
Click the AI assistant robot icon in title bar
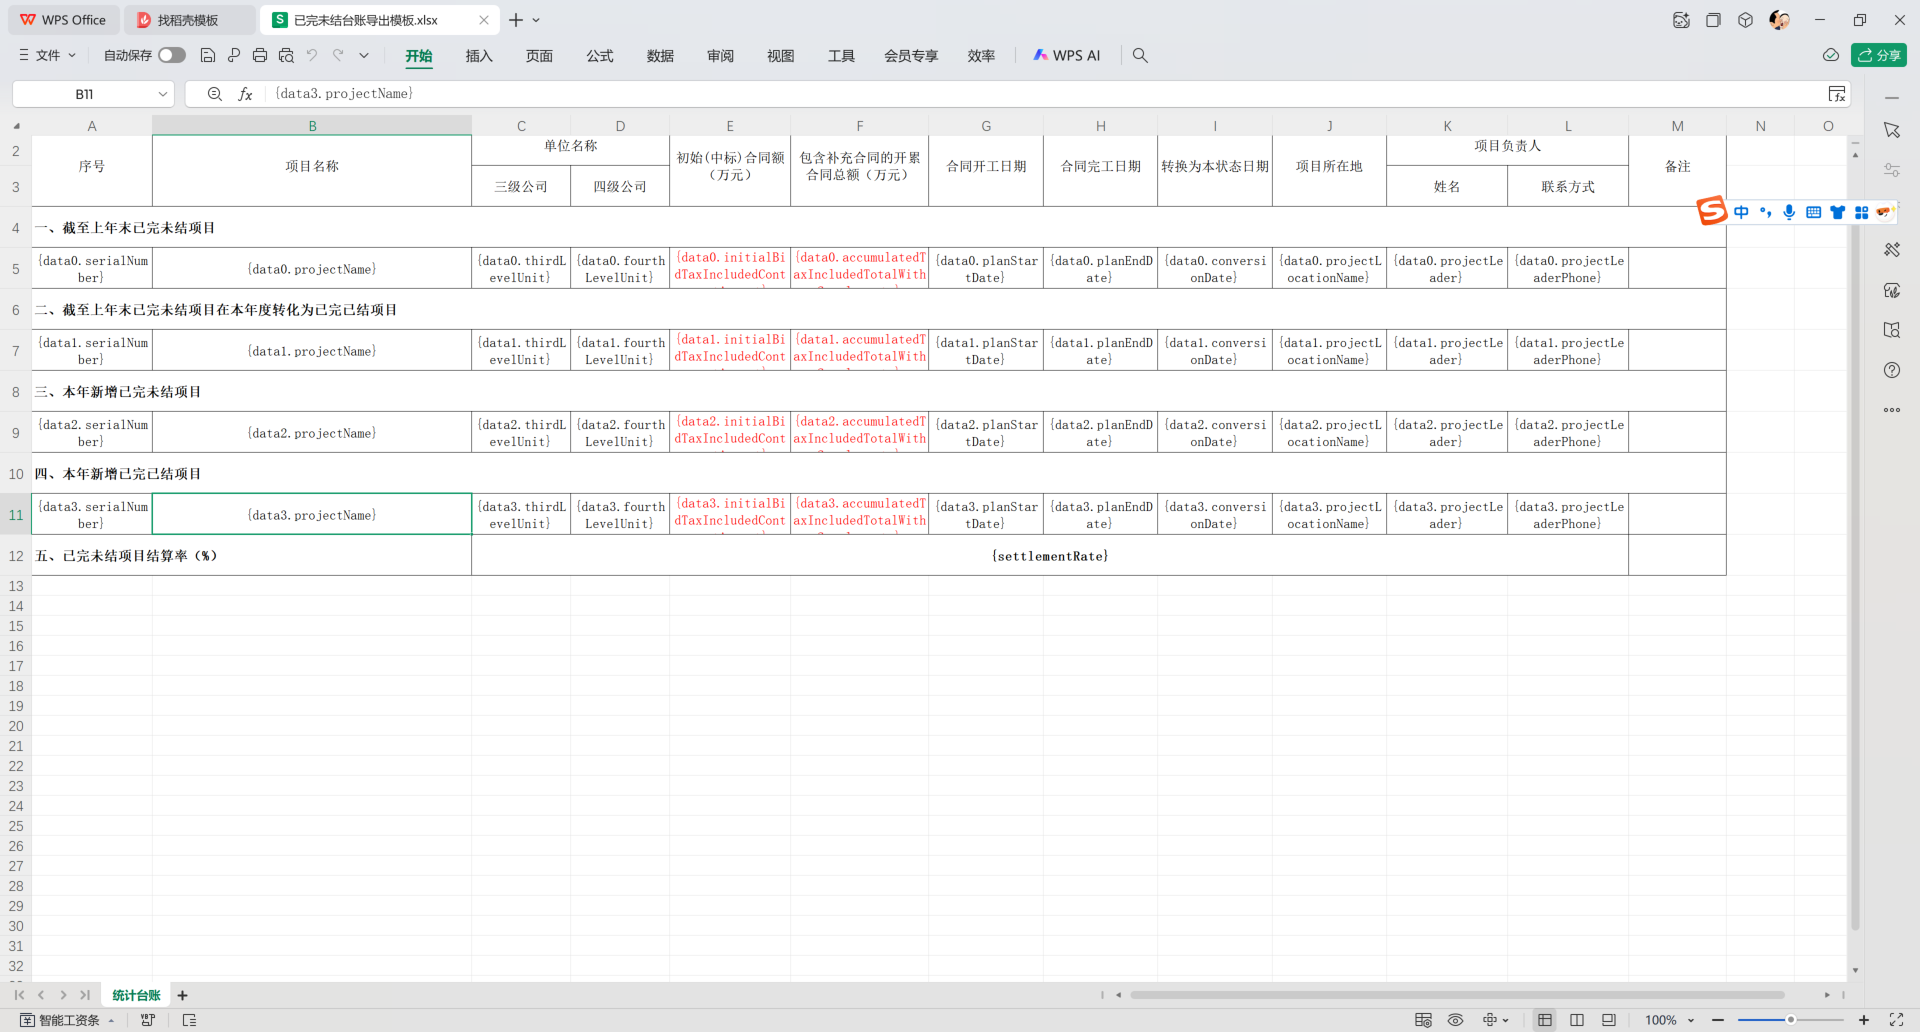click(x=1681, y=20)
